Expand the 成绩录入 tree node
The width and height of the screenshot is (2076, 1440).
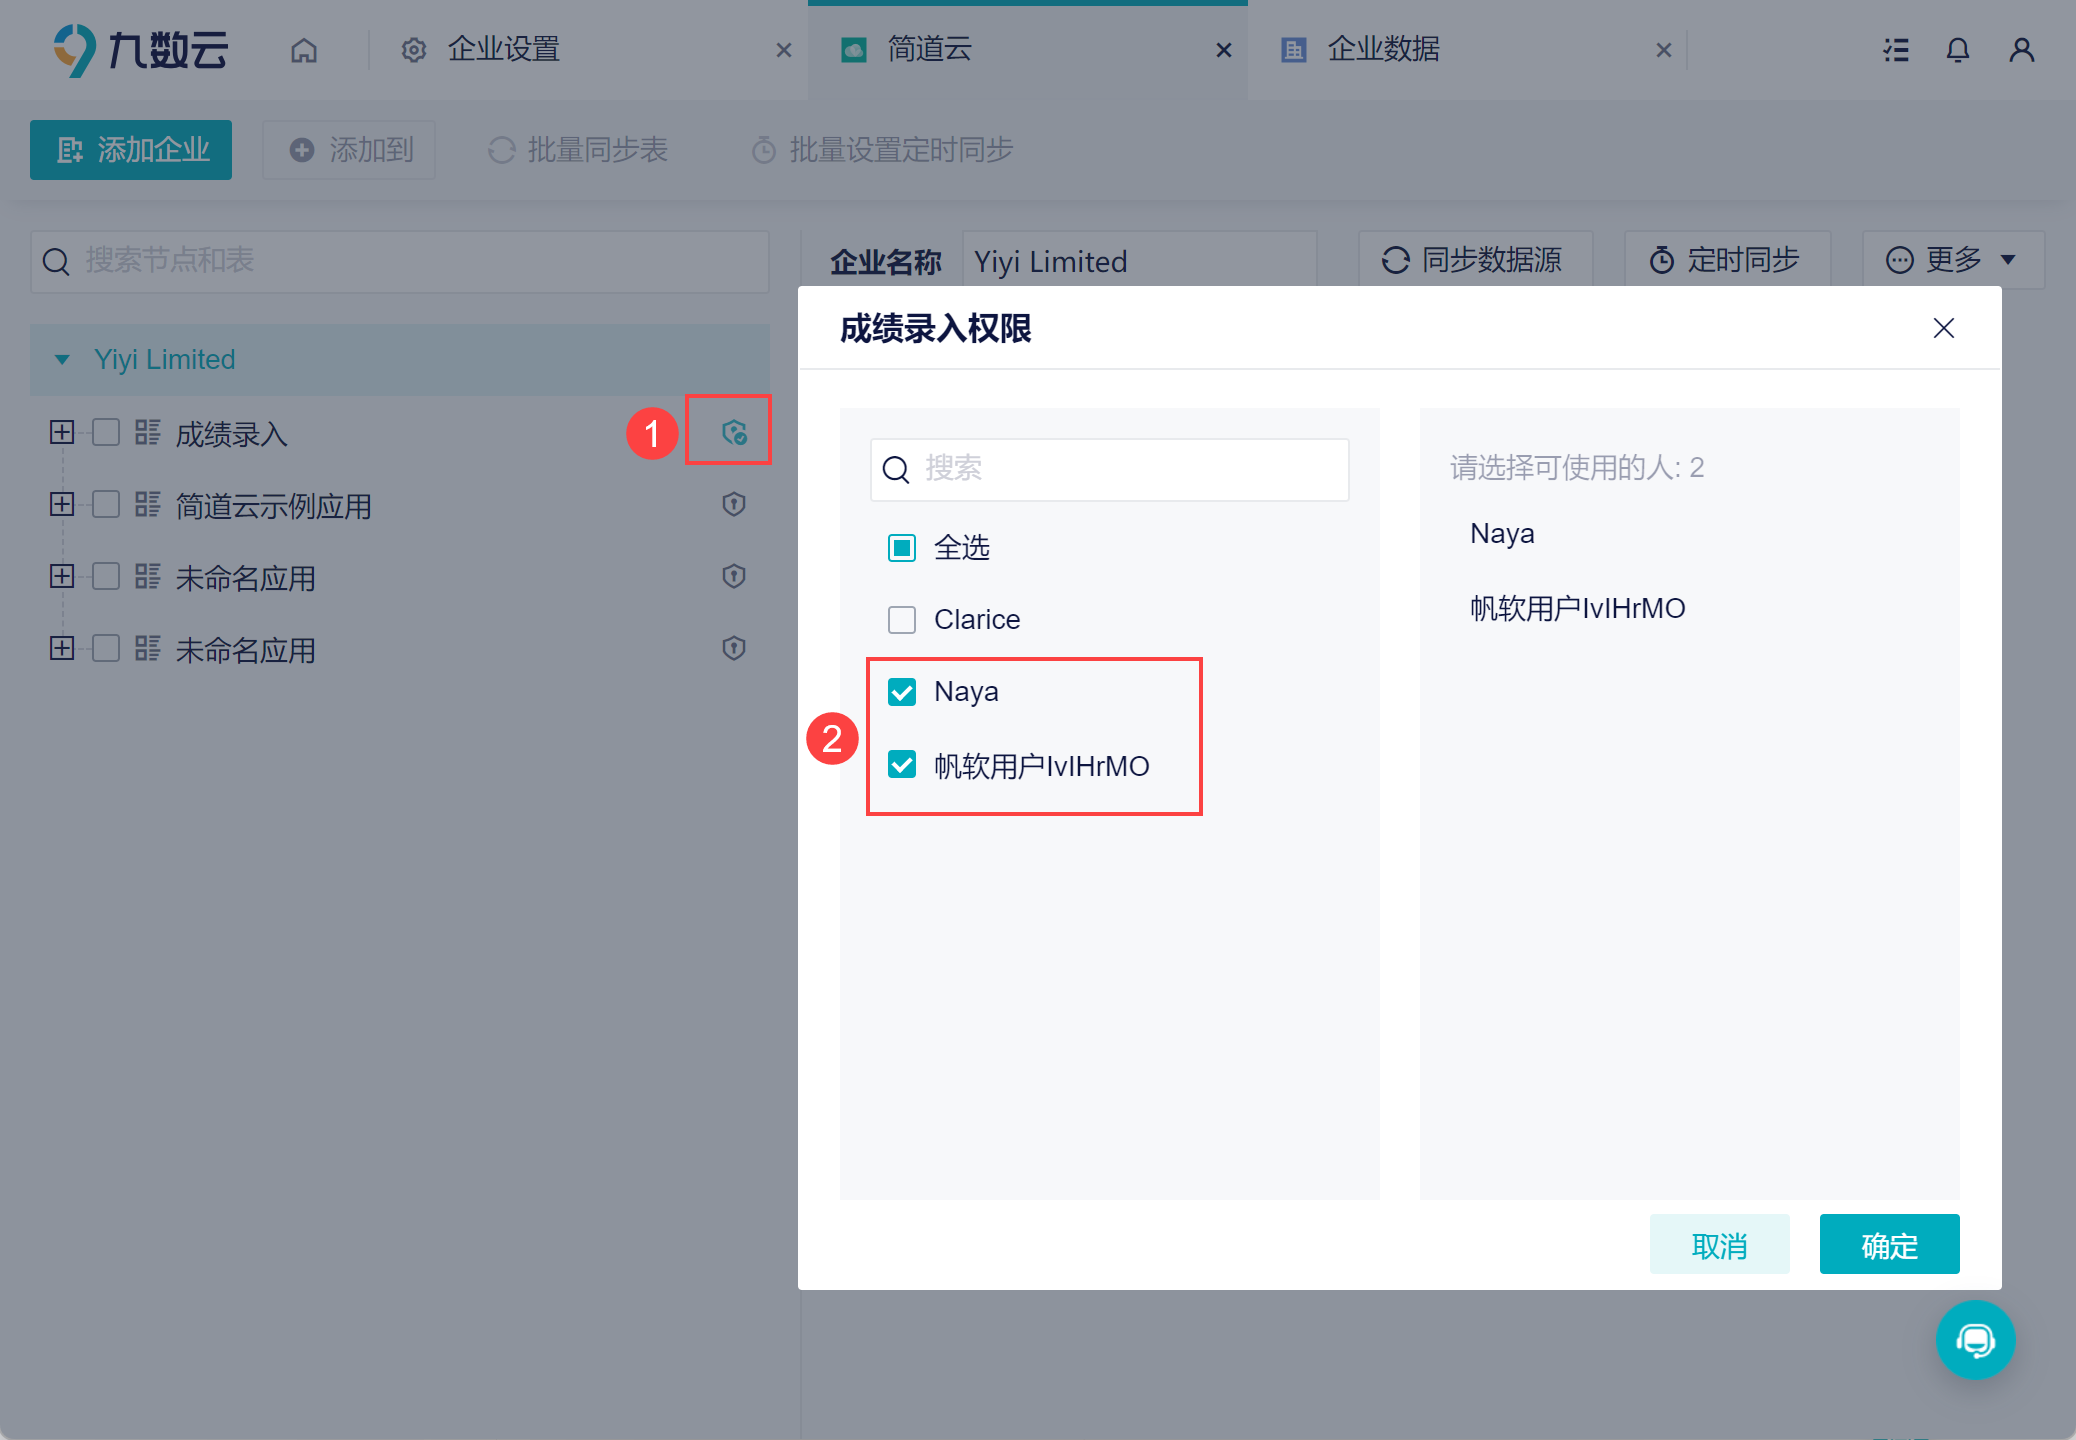[62, 432]
